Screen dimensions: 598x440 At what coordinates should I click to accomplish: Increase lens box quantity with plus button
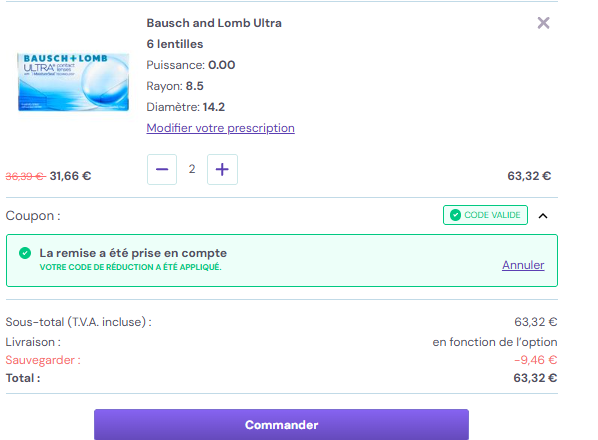(x=222, y=169)
